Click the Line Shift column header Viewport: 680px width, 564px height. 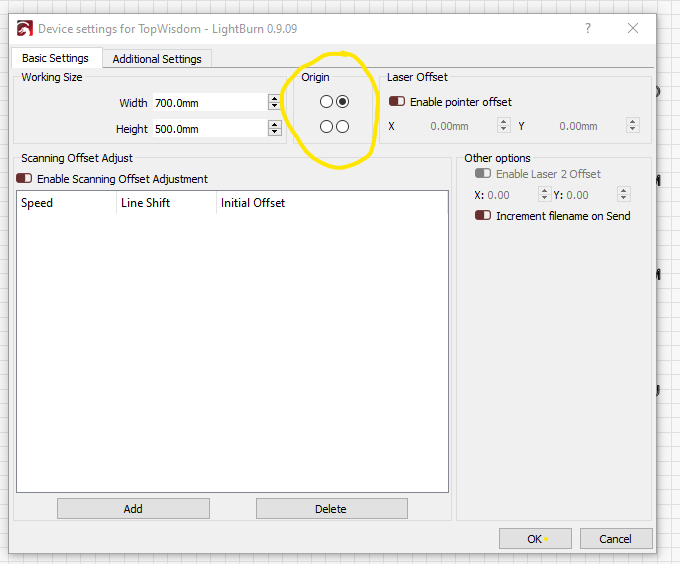coord(166,203)
